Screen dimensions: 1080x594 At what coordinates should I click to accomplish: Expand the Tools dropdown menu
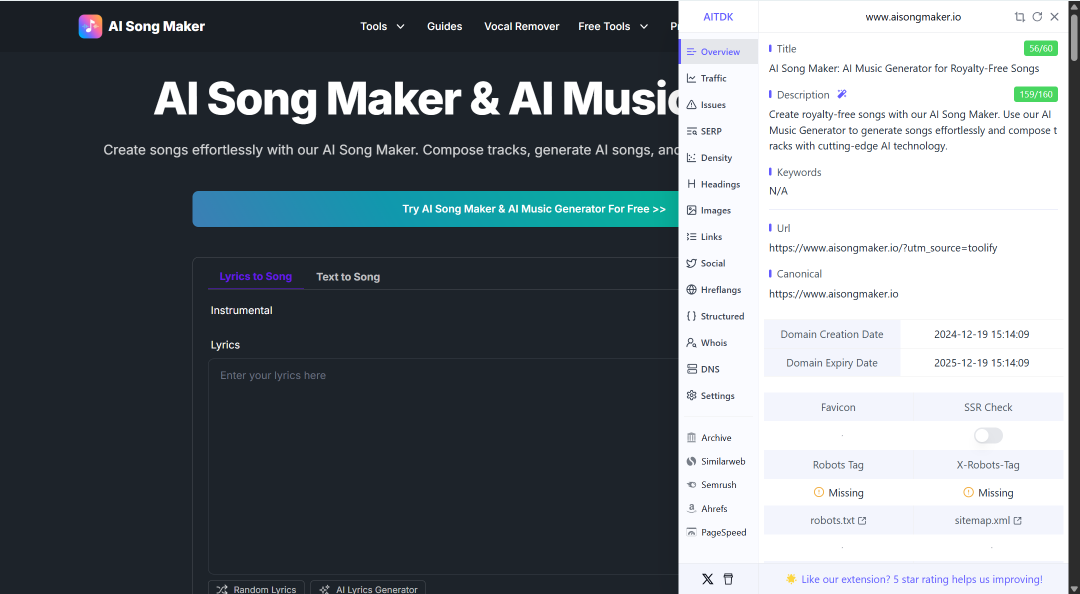(x=382, y=26)
